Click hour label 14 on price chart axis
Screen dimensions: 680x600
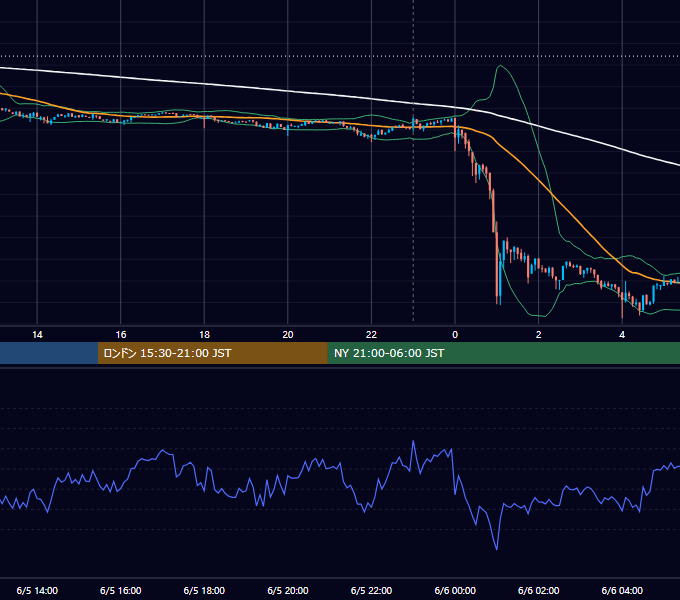37,335
